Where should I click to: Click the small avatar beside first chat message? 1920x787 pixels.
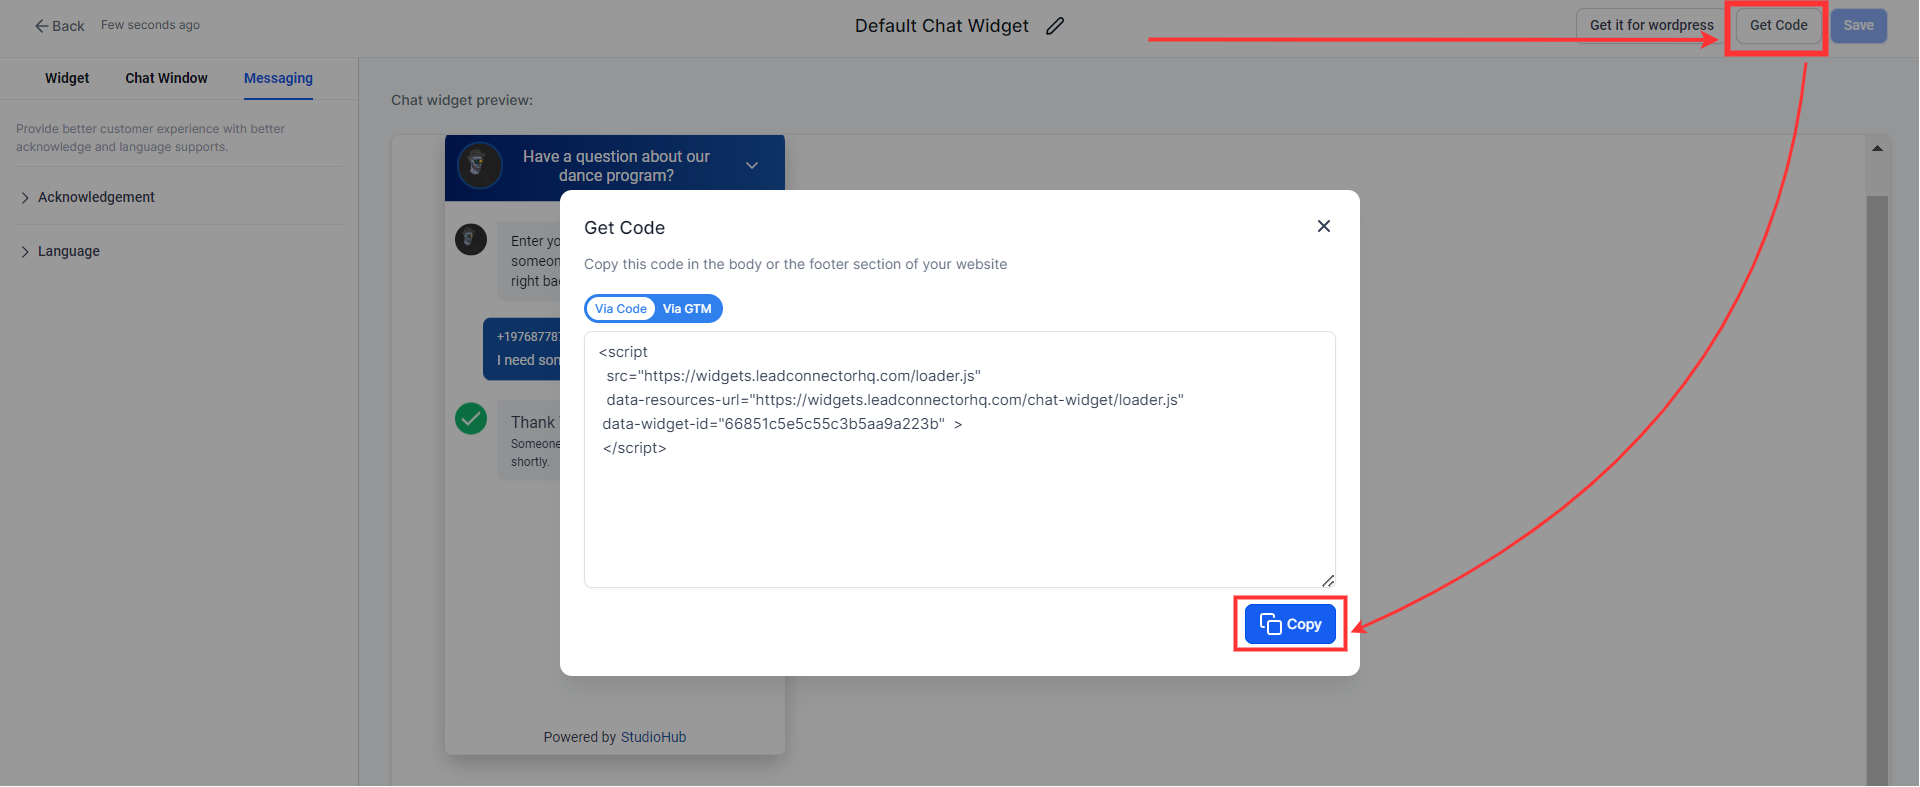coord(471,239)
